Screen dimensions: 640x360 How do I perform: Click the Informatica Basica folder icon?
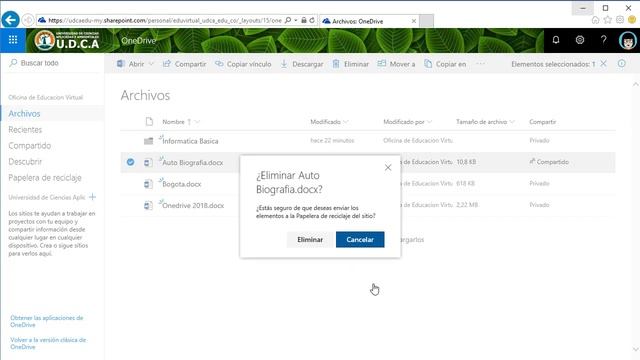point(148,141)
